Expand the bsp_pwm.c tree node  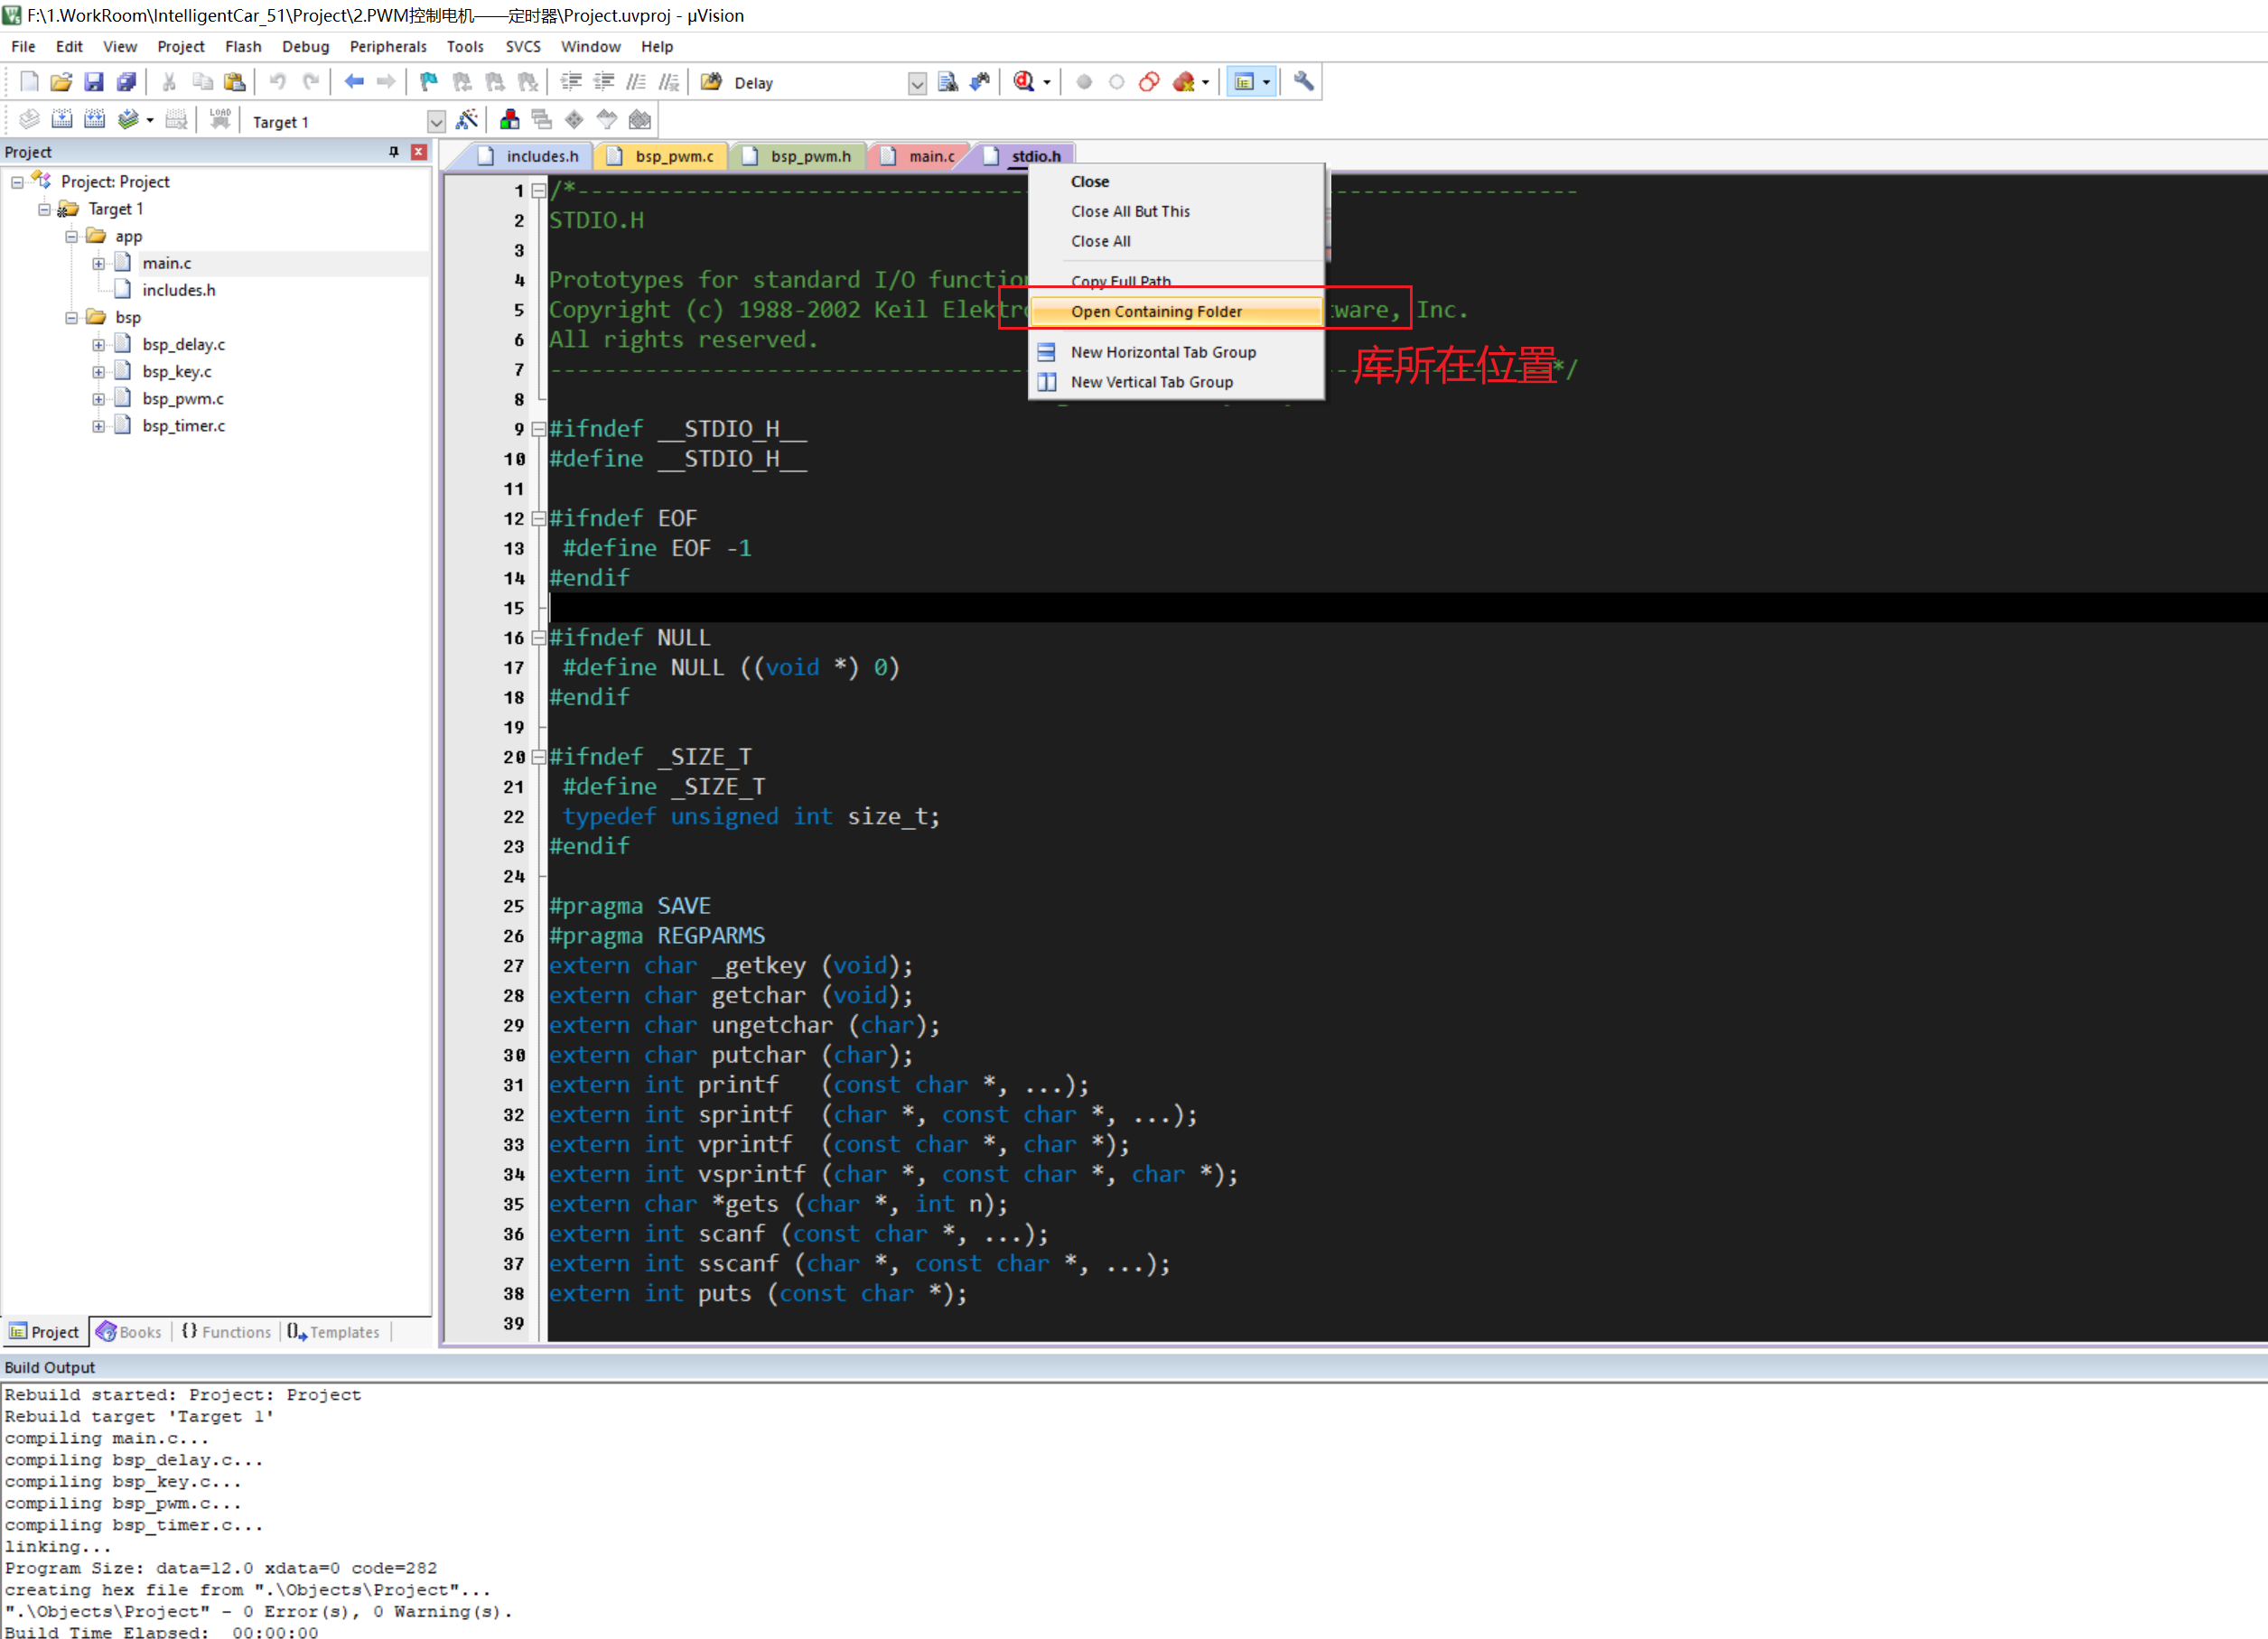(98, 399)
